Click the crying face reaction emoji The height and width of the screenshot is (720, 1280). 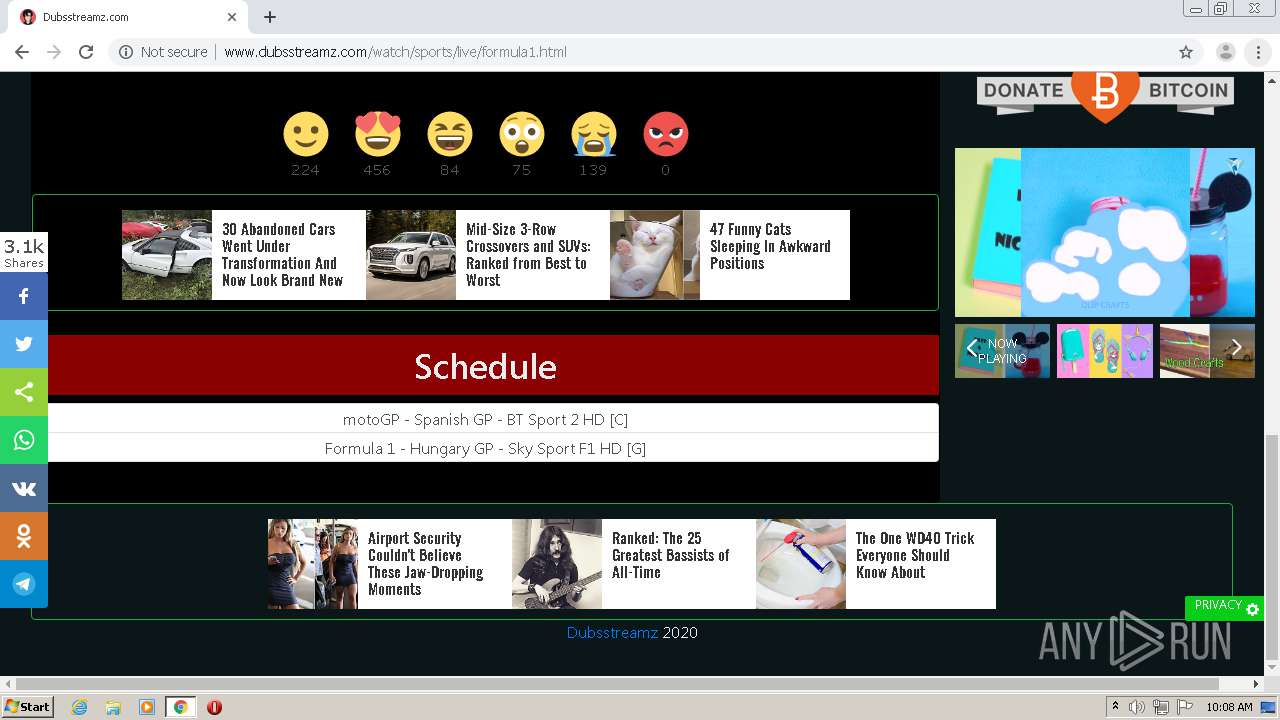coord(593,134)
